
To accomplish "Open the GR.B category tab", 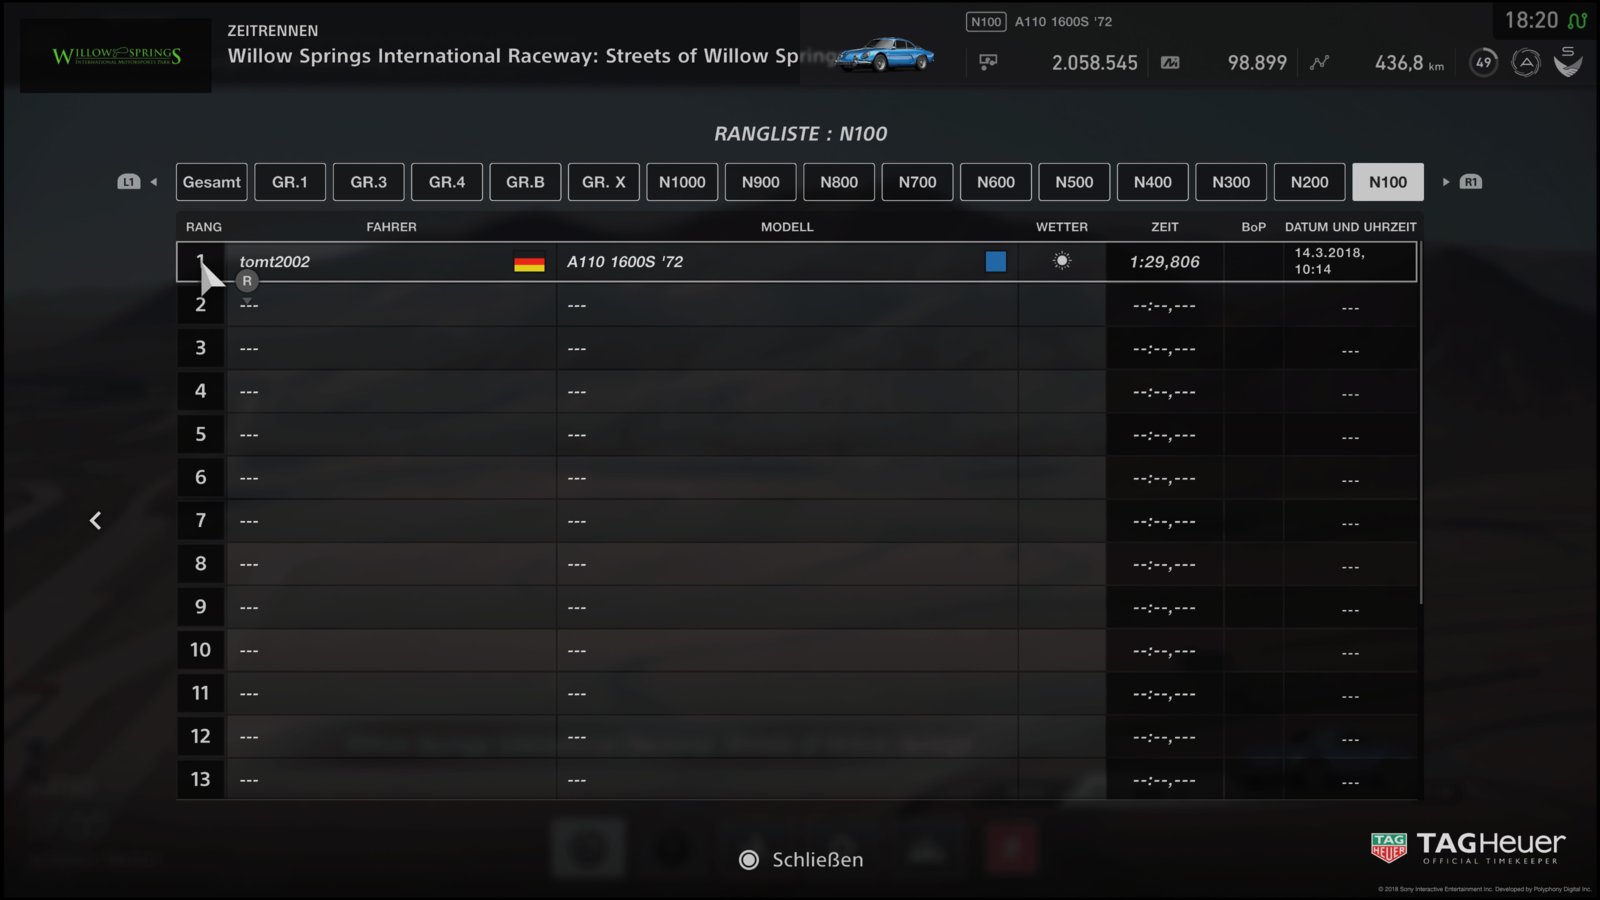I will 525,182.
